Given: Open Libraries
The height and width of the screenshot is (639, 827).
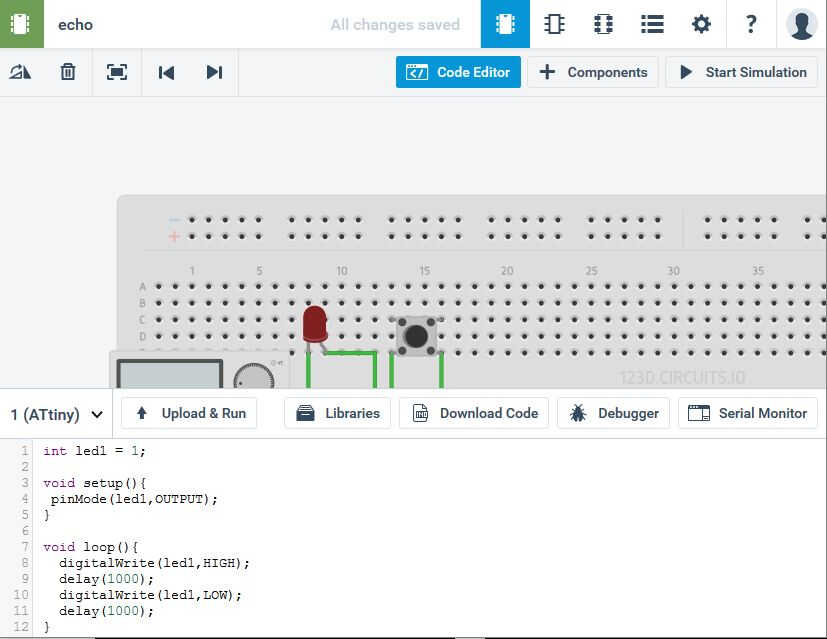Looking at the screenshot, I should pyautogui.click(x=338, y=413).
